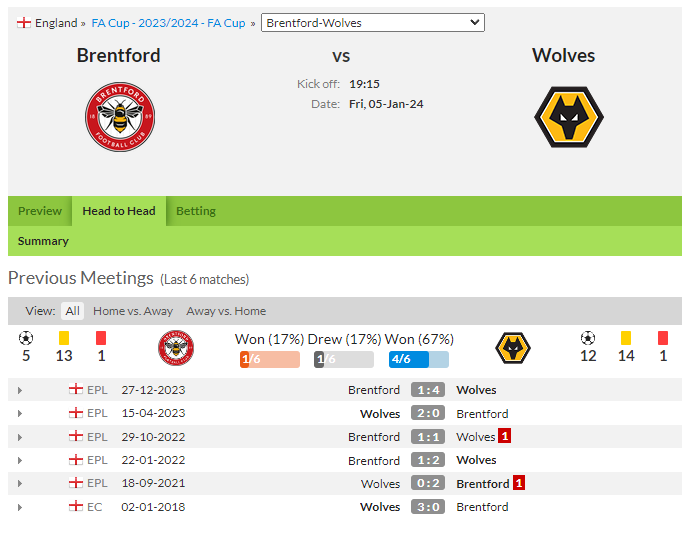Open the Brentford-Wolves match dropdown
Screen dimensions: 687x549
click(373, 23)
